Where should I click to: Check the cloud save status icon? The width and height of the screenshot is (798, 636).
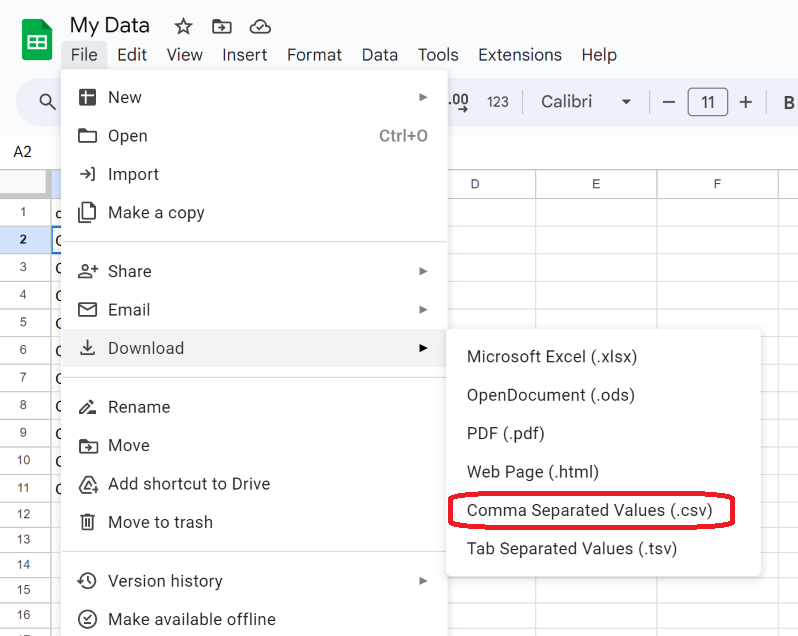tap(260, 26)
